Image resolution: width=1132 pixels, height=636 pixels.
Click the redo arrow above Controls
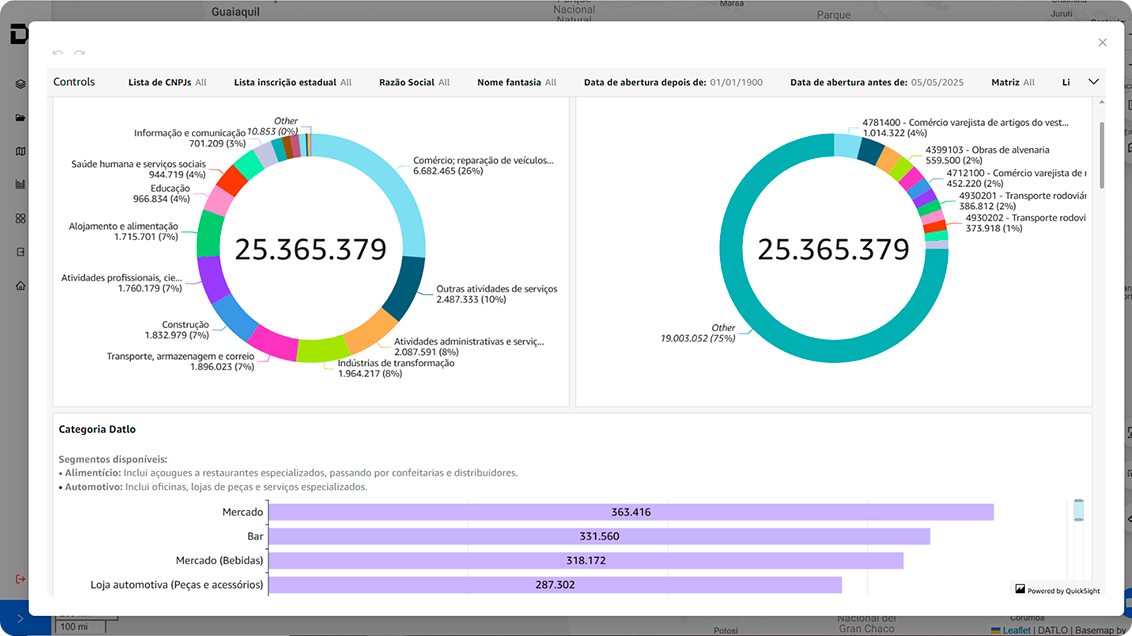[79, 53]
